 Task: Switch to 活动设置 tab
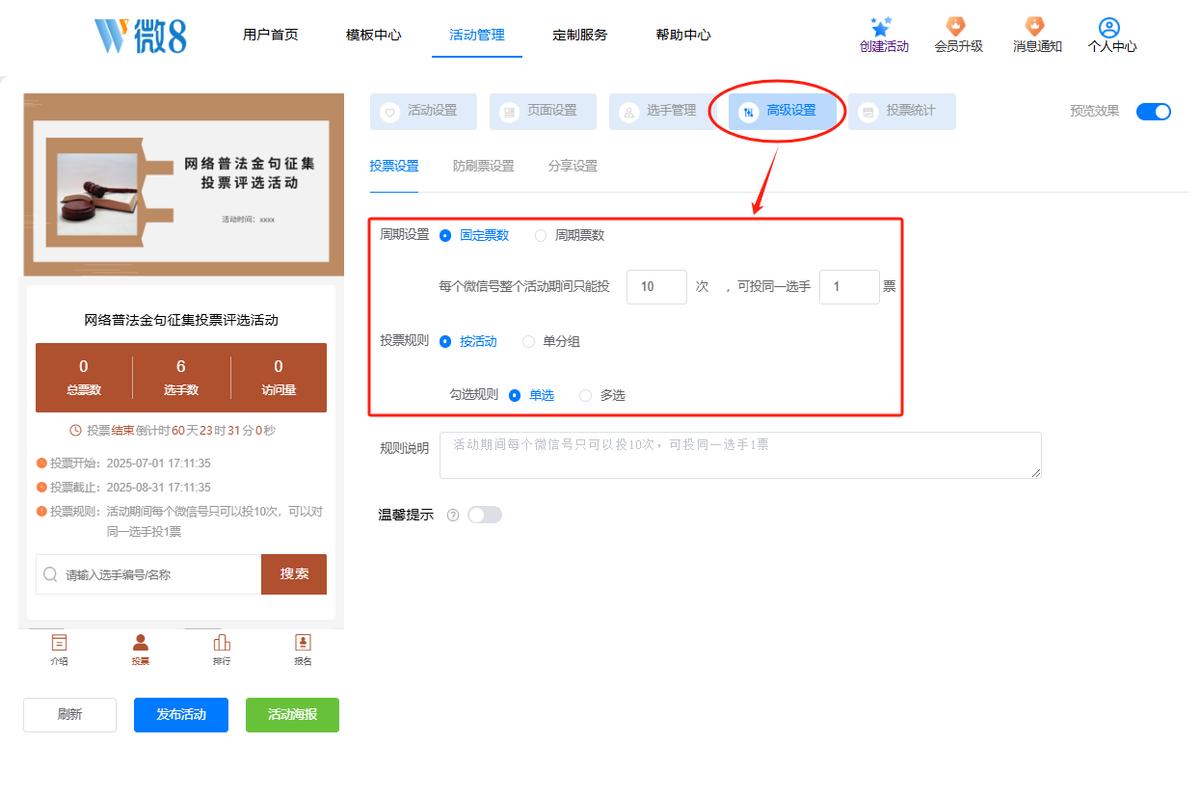423,111
